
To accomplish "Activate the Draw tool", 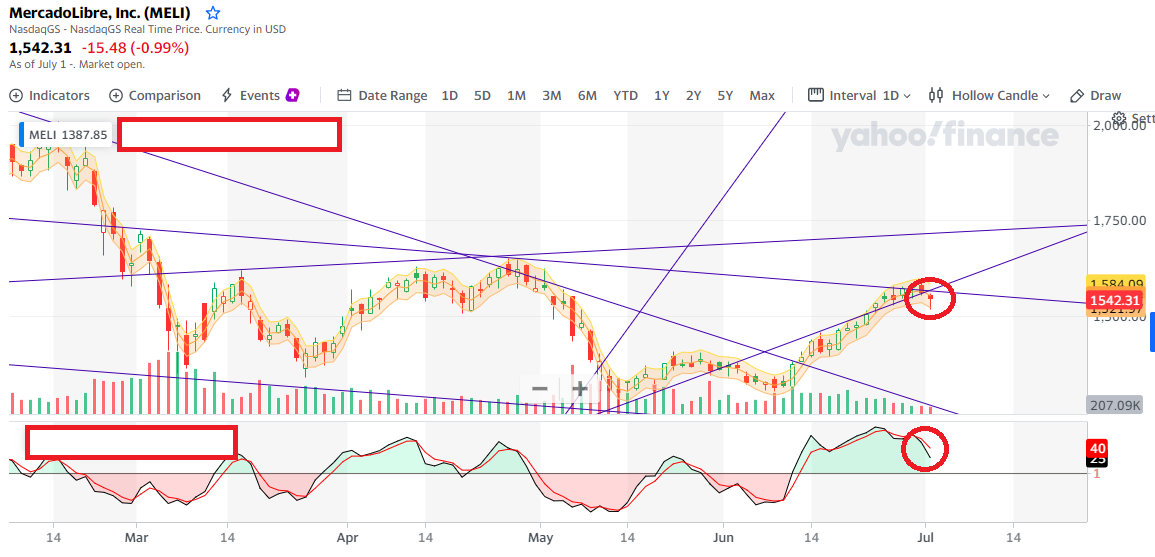I will [1095, 95].
